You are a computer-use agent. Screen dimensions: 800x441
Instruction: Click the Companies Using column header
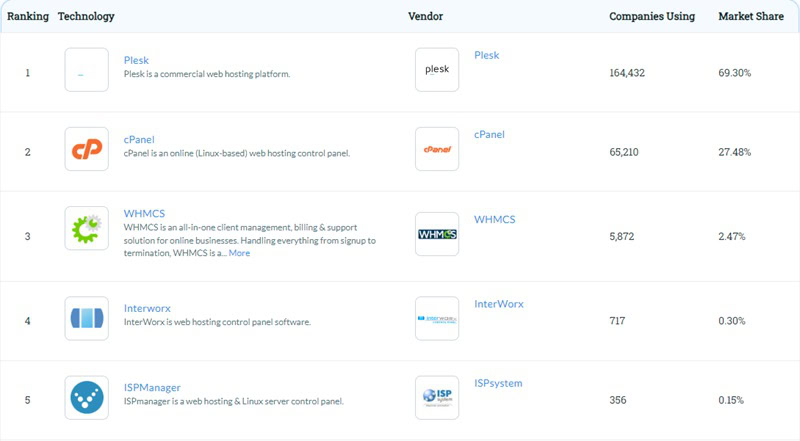coord(652,16)
